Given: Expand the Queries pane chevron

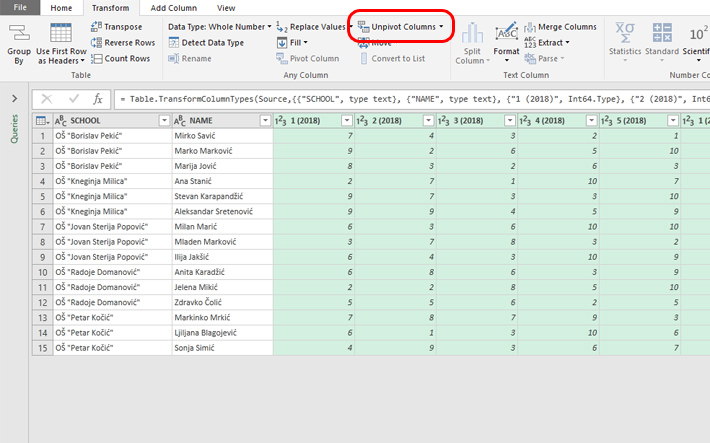Looking at the screenshot, I should pyautogui.click(x=14, y=98).
